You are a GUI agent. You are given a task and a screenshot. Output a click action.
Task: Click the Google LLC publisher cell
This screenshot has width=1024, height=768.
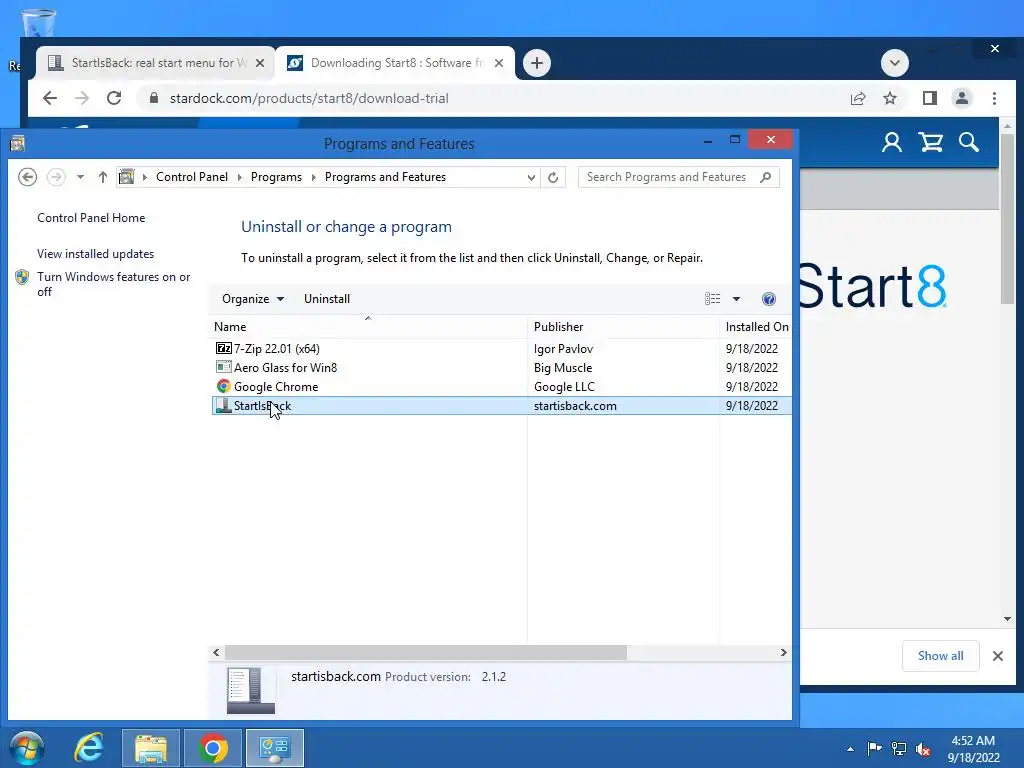pyautogui.click(x=564, y=387)
